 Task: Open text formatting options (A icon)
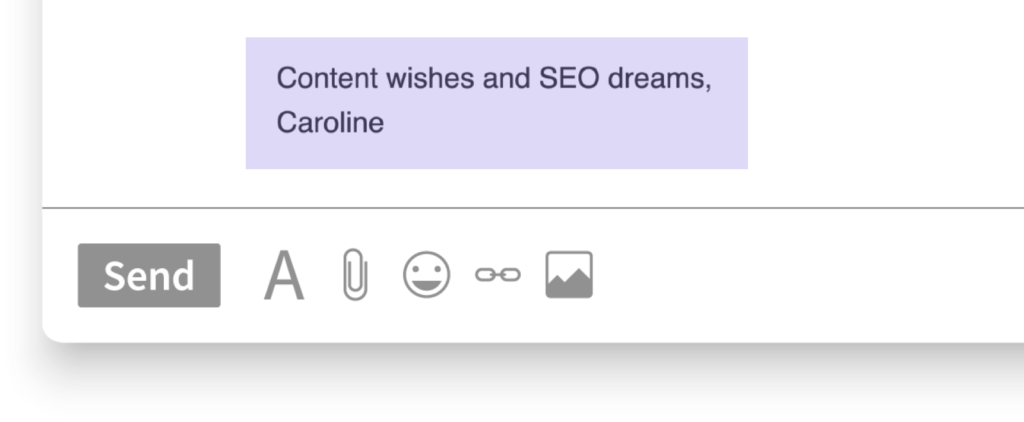pos(284,276)
